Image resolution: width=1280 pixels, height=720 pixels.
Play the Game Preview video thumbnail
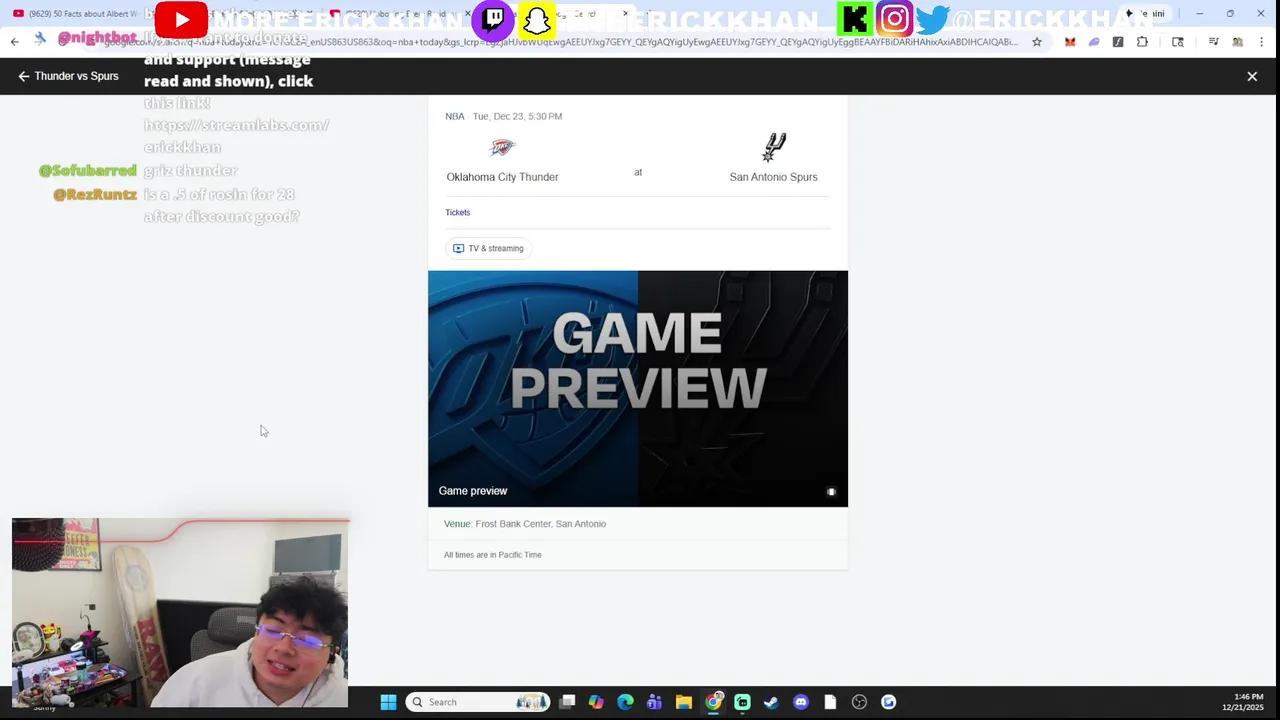[x=638, y=388]
